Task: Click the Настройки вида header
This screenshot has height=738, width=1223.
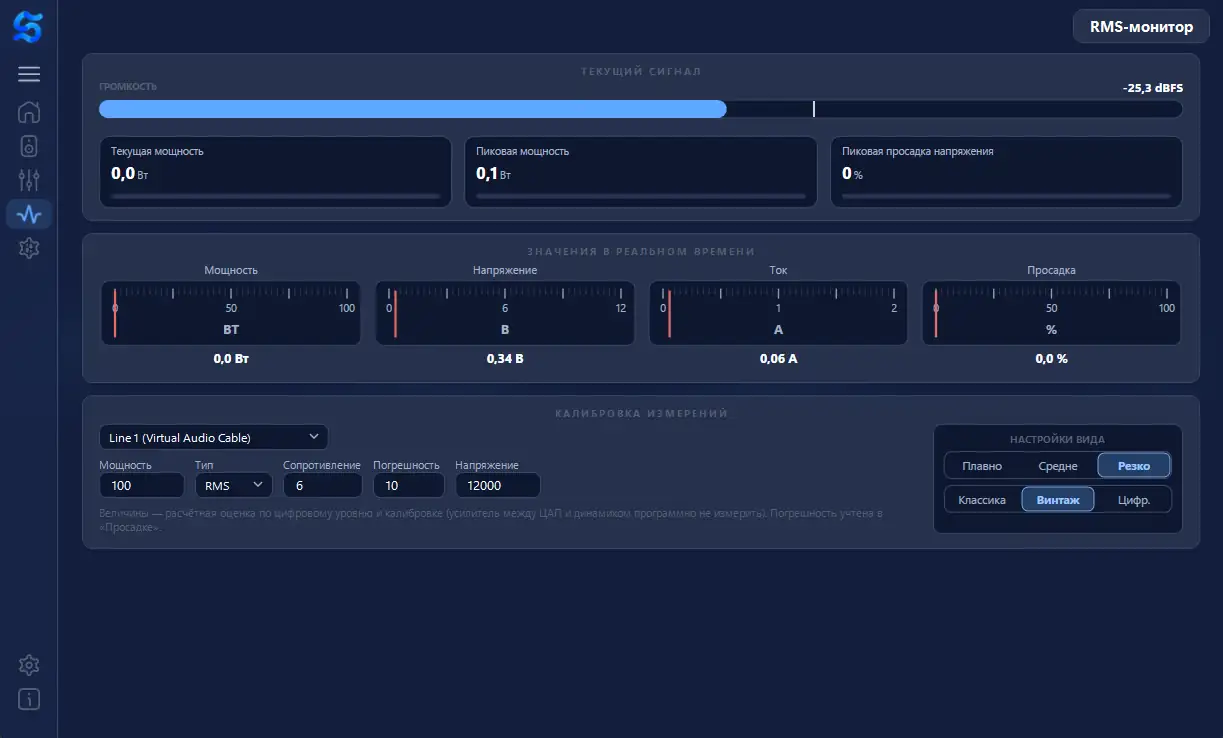Action: click(1058, 439)
